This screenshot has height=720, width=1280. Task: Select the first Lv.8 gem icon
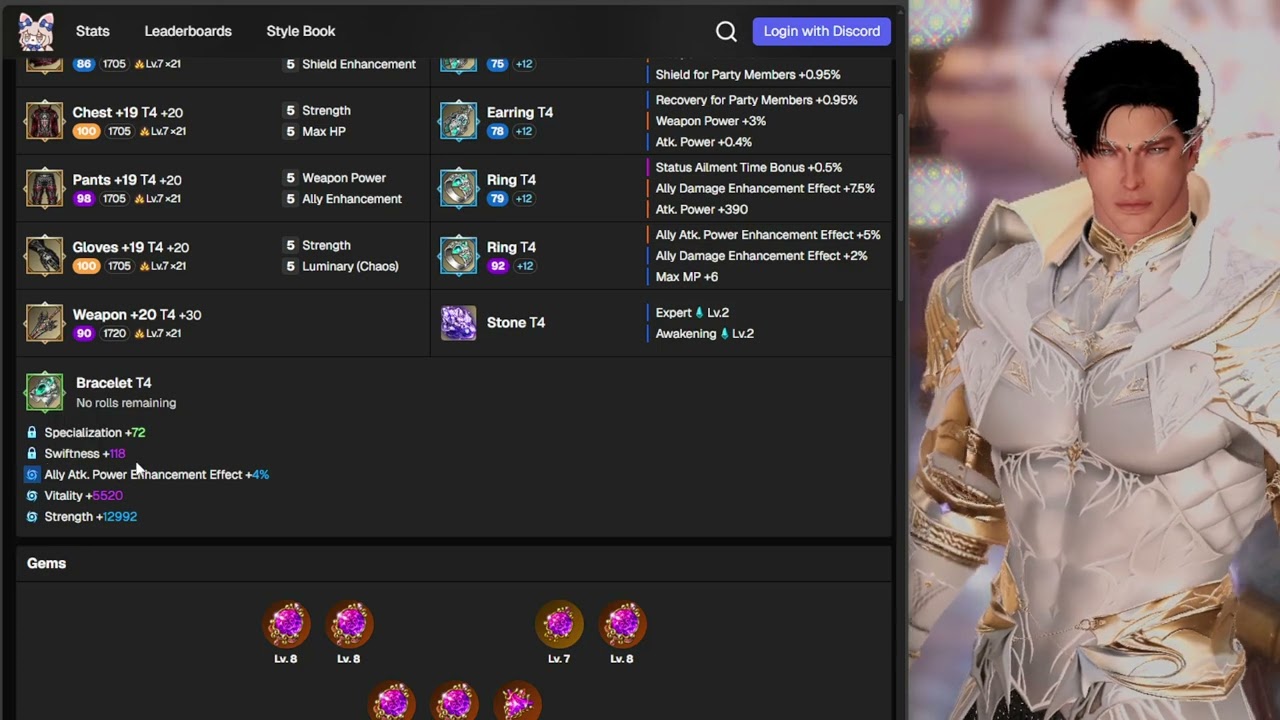[286, 624]
